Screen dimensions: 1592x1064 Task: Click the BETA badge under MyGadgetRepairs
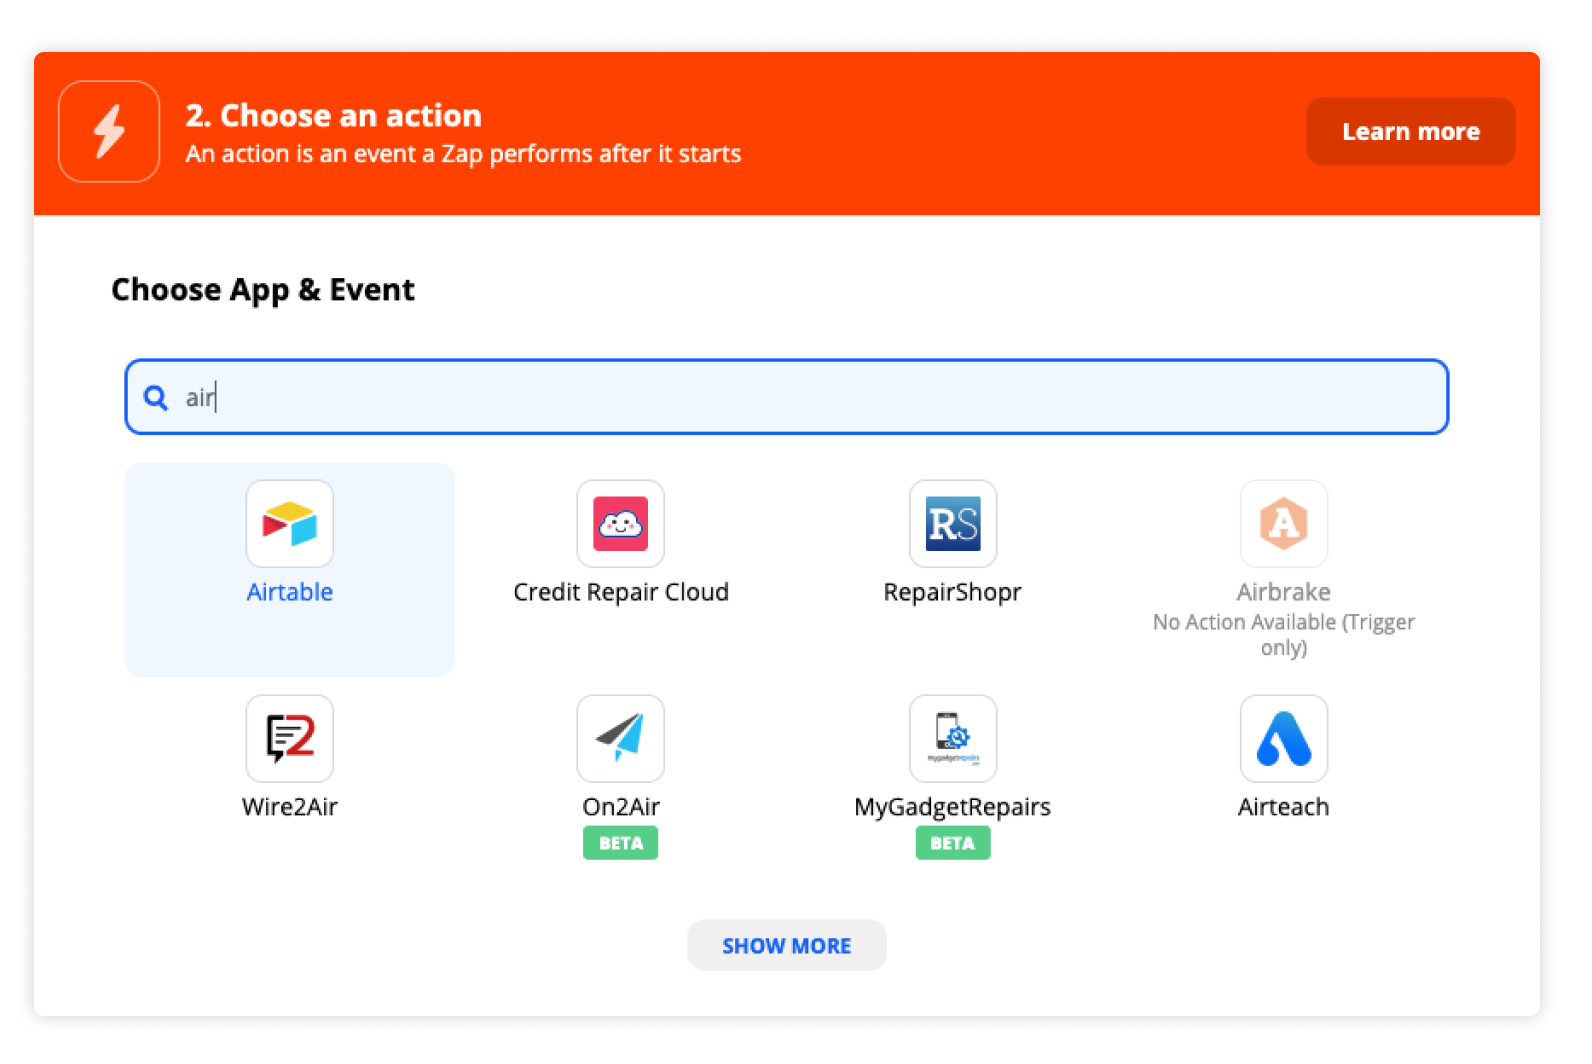(952, 843)
